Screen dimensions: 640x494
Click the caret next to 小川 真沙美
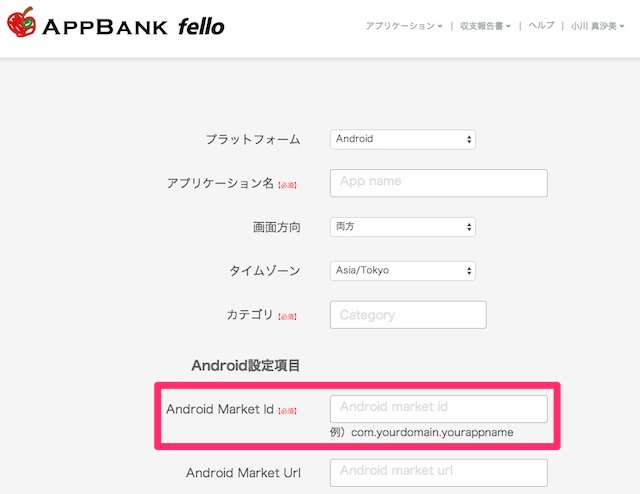pyautogui.click(x=622, y=26)
